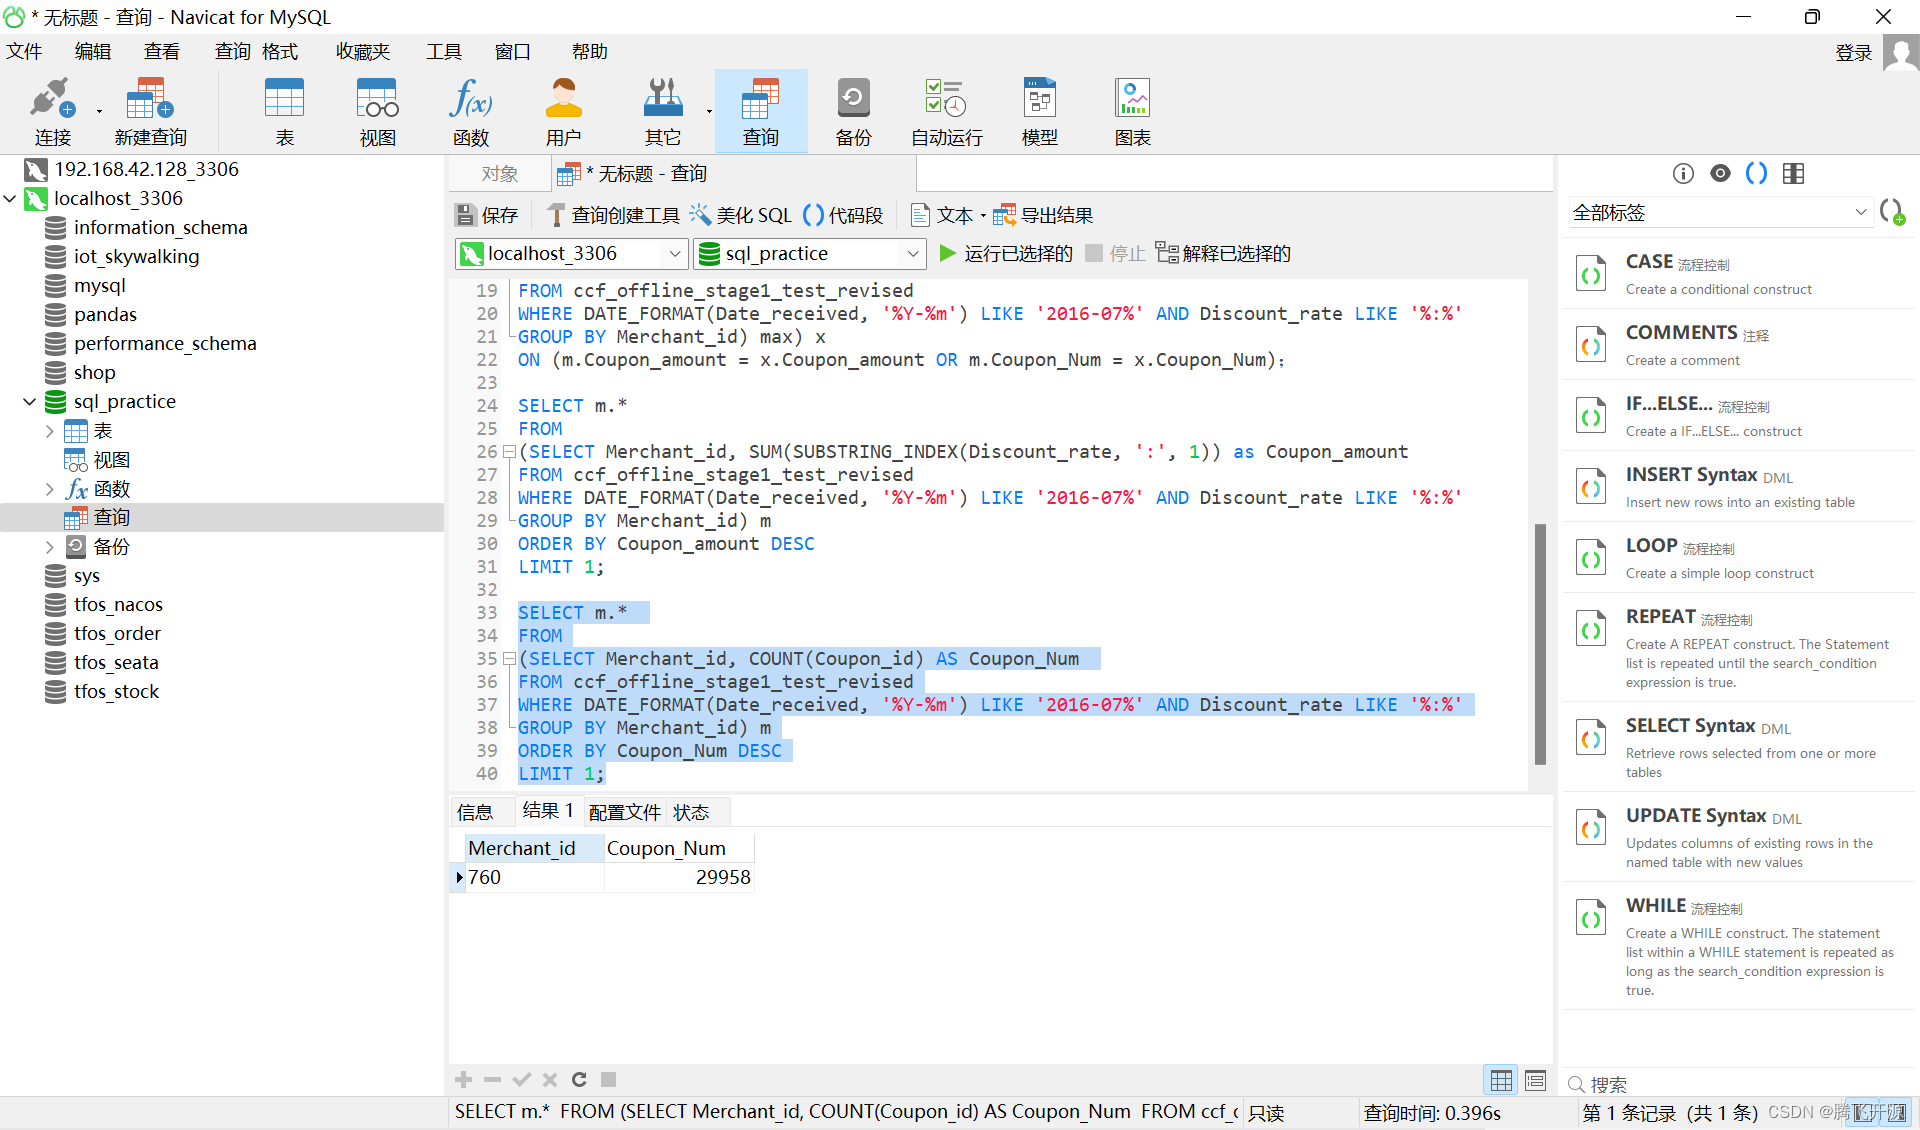The image size is (1920, 1130).
Task: Select the tfos_order database
Action: pos(117,634)
